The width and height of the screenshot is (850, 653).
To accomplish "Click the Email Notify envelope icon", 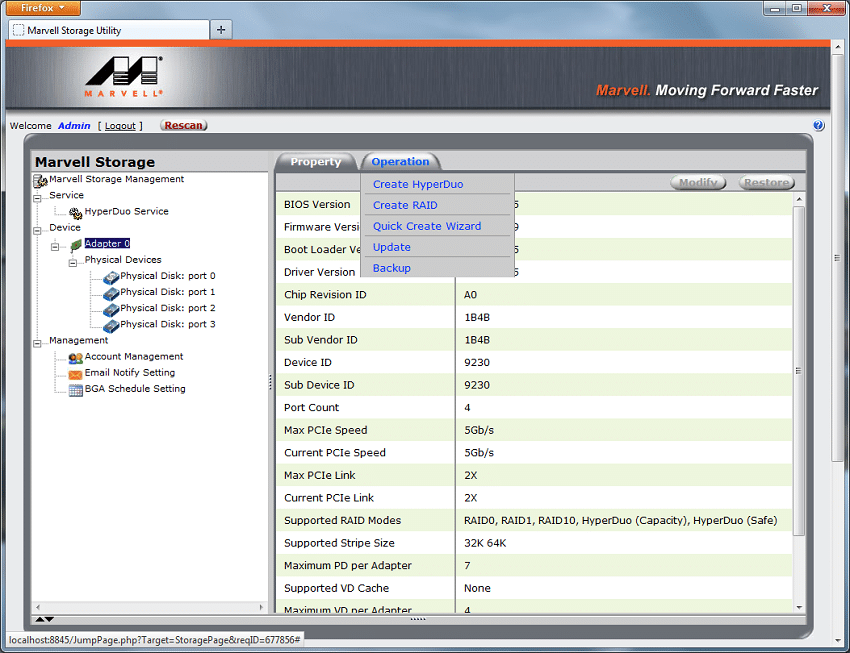I will point(75,374).
